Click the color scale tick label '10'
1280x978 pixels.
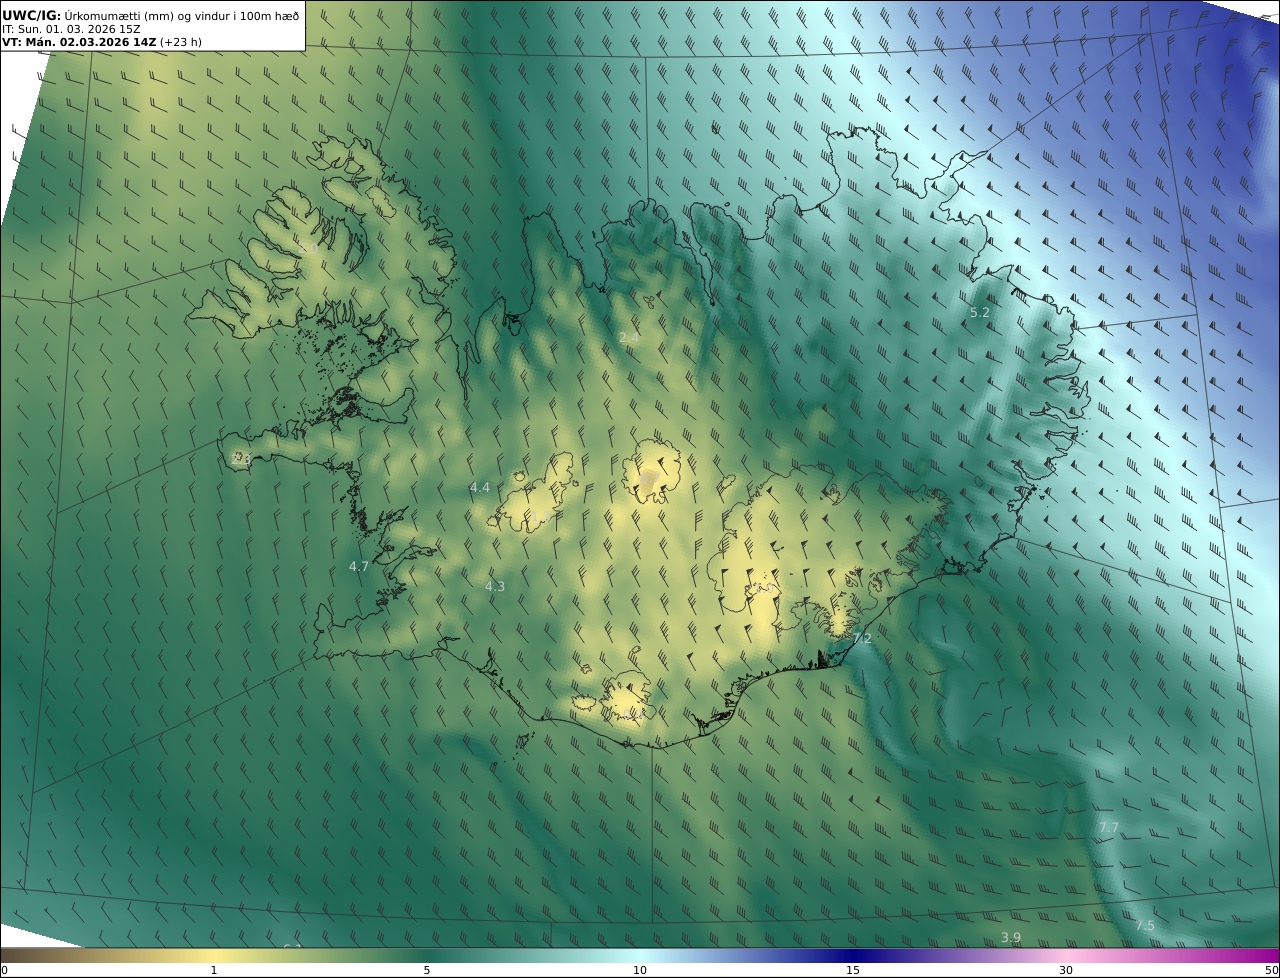point(640,970)
